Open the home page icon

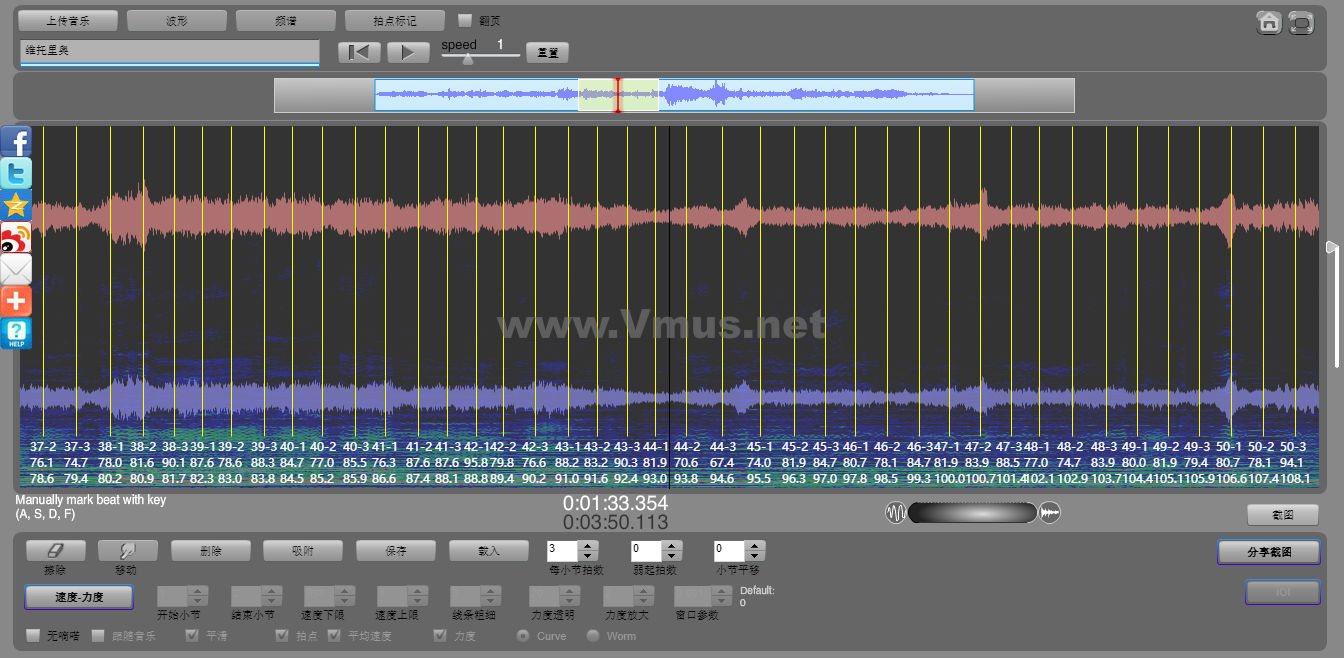tap(1269, 22)
